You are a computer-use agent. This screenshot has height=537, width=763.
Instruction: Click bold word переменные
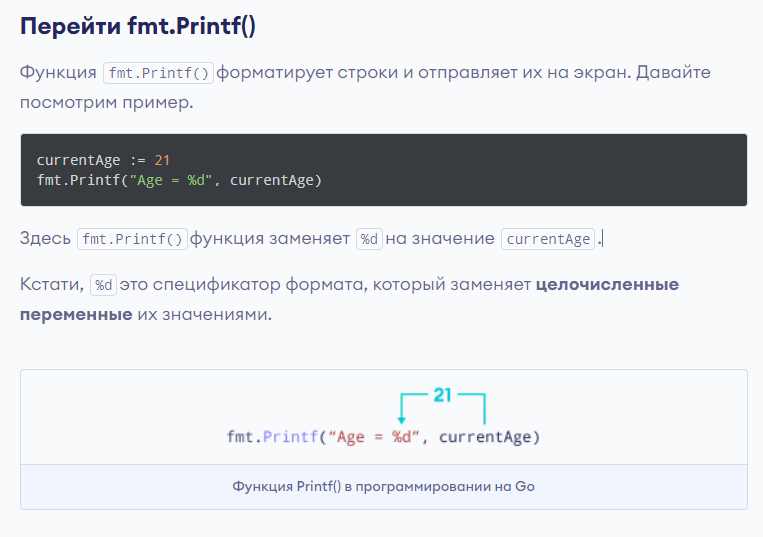[x=76, y=315]
